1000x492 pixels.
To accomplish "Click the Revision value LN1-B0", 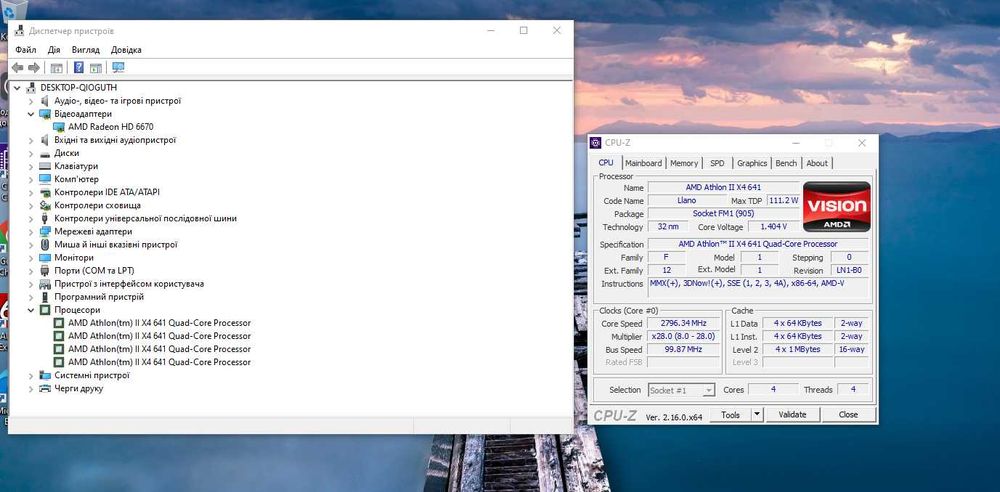I will 848,271.
